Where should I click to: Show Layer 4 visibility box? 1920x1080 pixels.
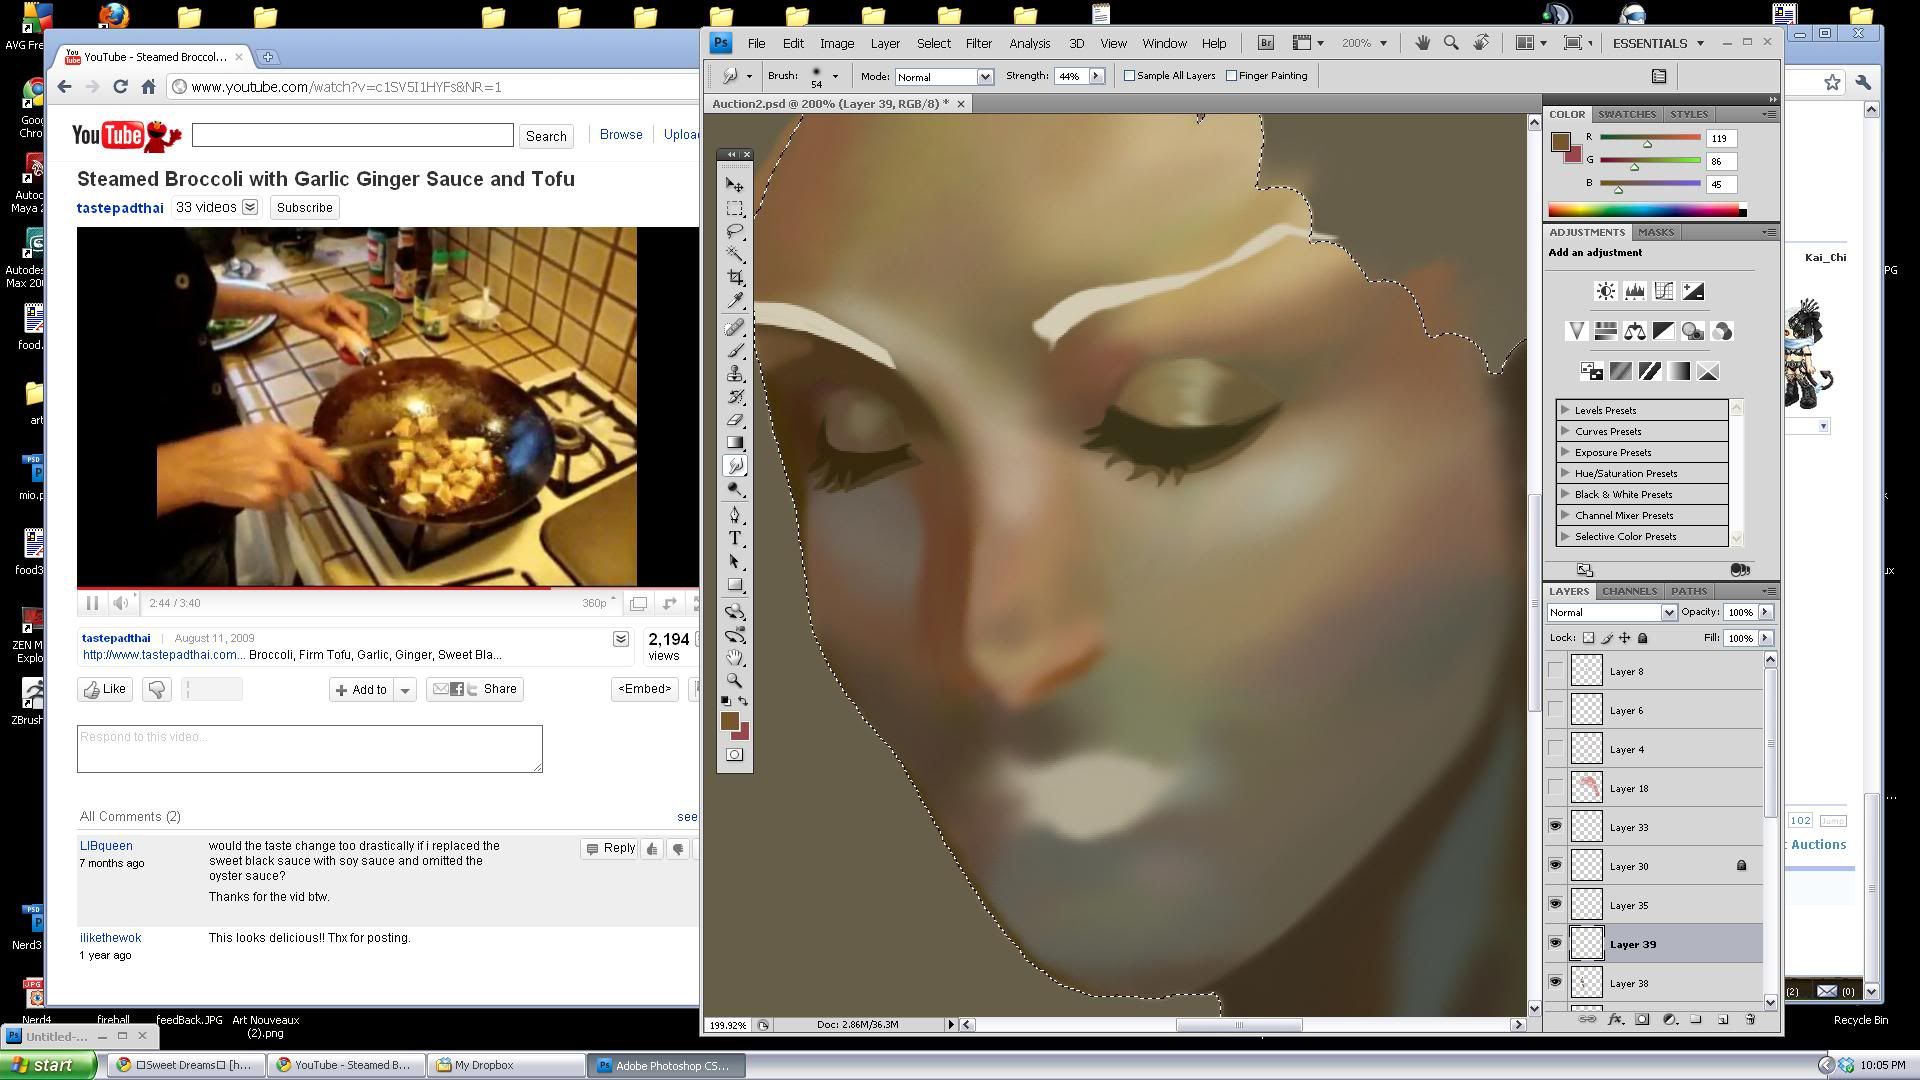pyautogui.click(x=1555, y=748)
